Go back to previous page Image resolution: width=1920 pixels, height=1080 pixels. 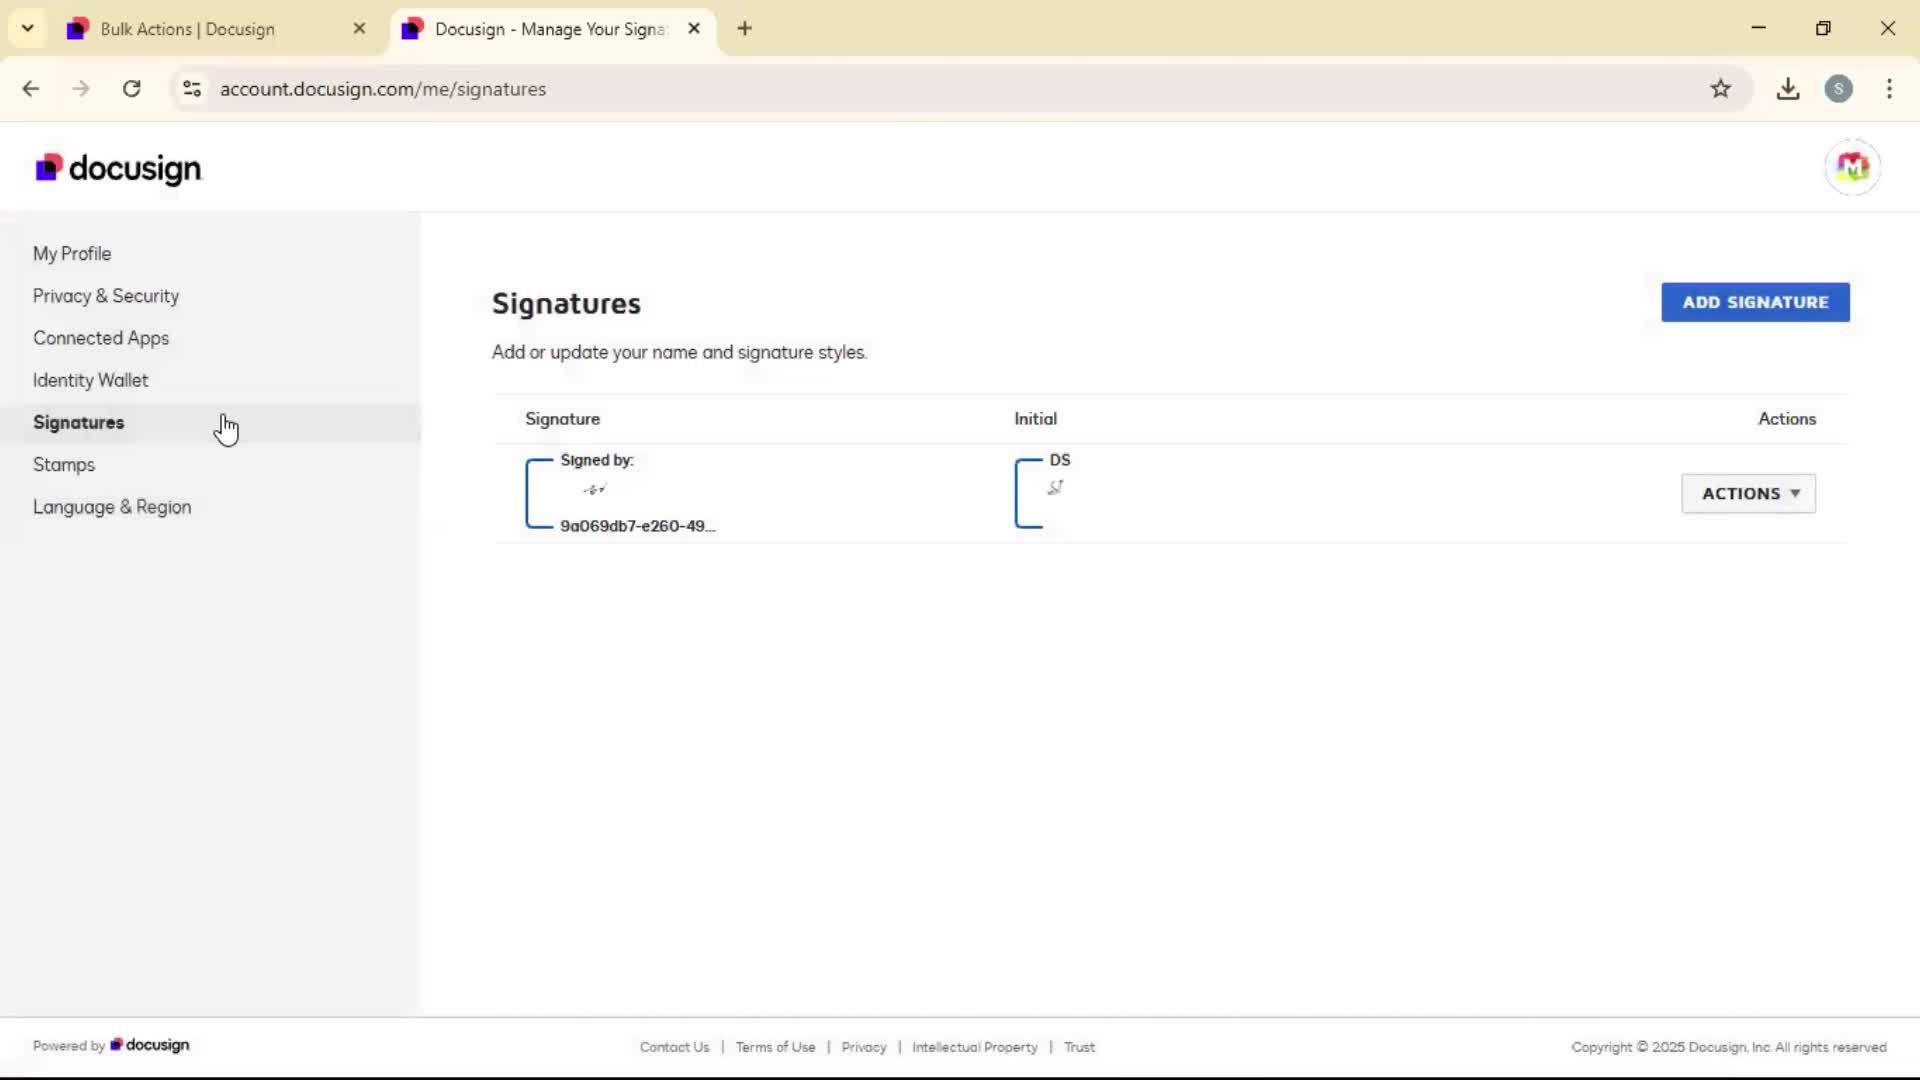31,89
